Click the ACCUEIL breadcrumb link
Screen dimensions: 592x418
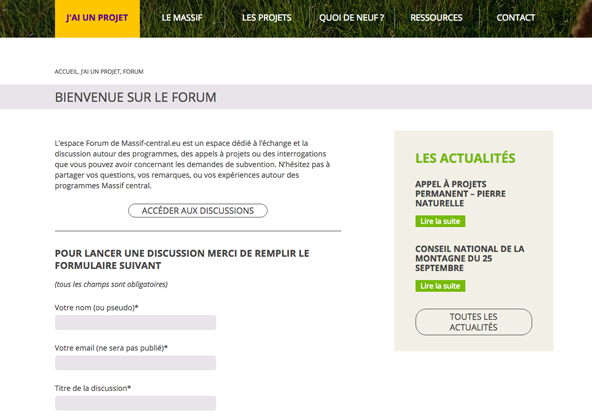(66, 72)
